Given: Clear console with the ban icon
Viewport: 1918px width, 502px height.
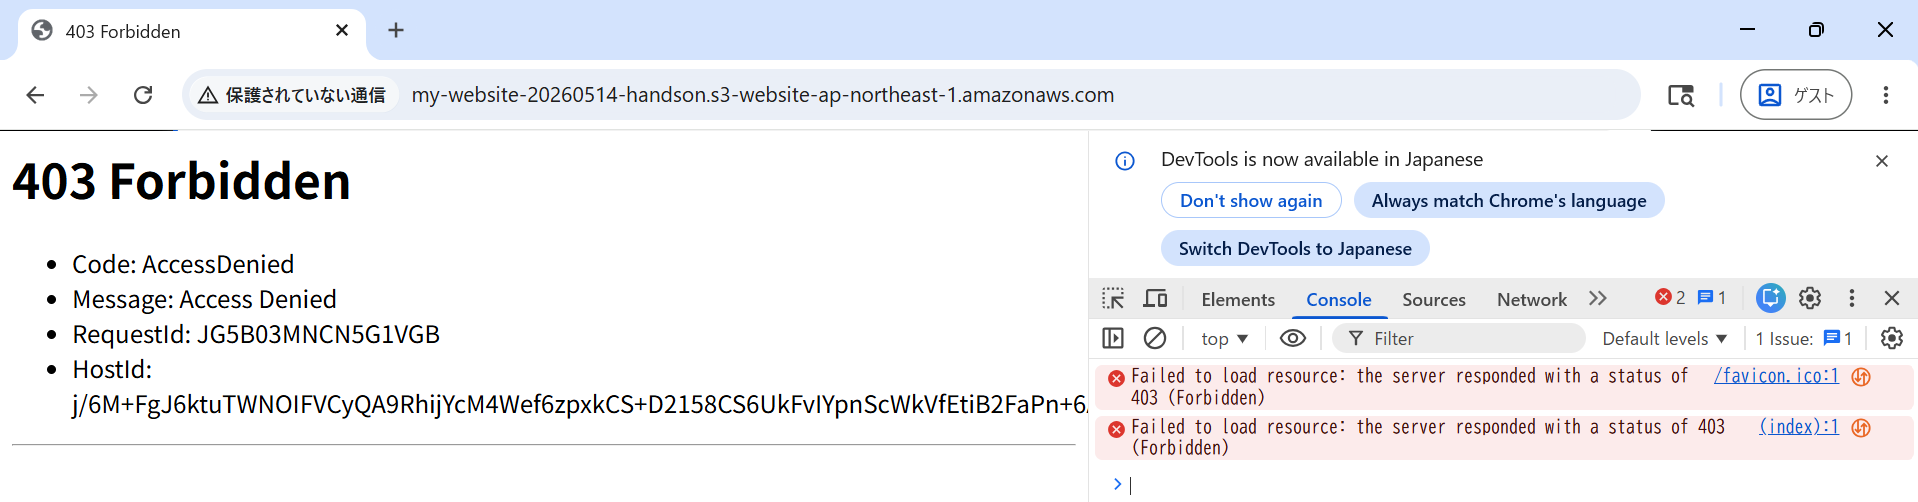Looking at the screenshot, I should click(1154, 338).
